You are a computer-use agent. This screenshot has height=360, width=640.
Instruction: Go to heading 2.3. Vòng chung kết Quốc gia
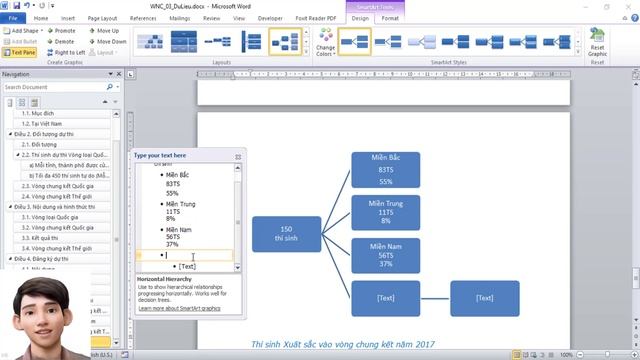point(61,186)
